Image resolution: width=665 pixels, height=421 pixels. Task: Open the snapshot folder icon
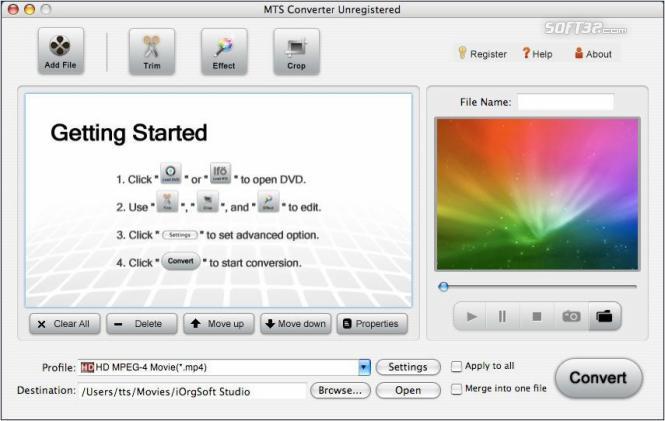tap(604, 316)
